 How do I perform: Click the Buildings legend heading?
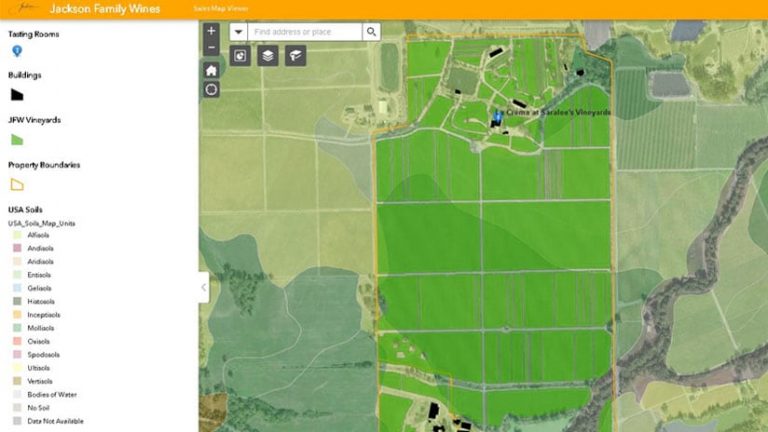[x=24, y=75]
